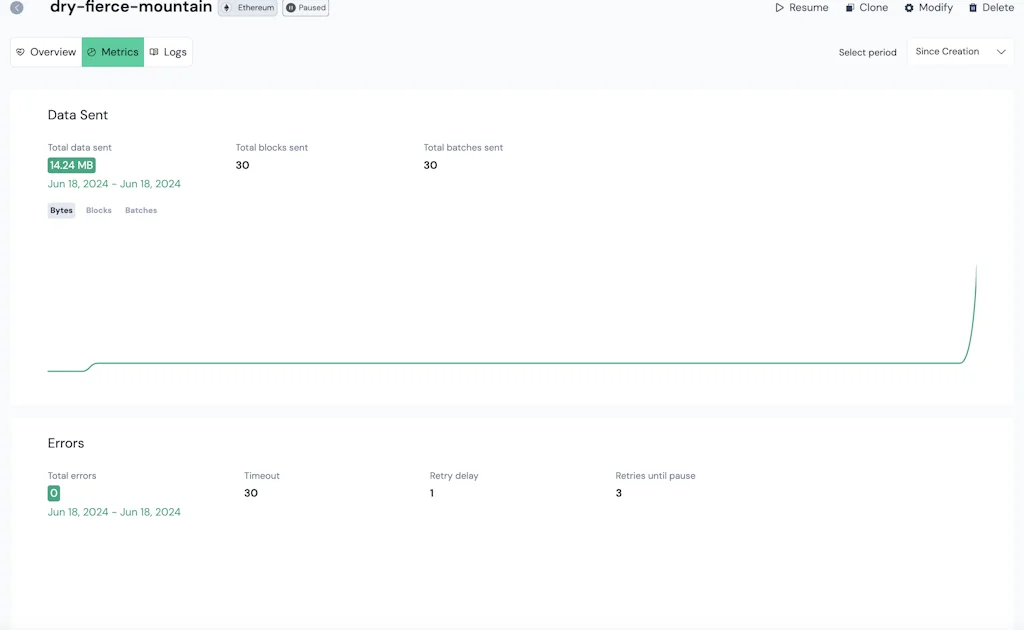Switch chart view to Blocks
This screenshot has height=630, width=1024.
98,210
